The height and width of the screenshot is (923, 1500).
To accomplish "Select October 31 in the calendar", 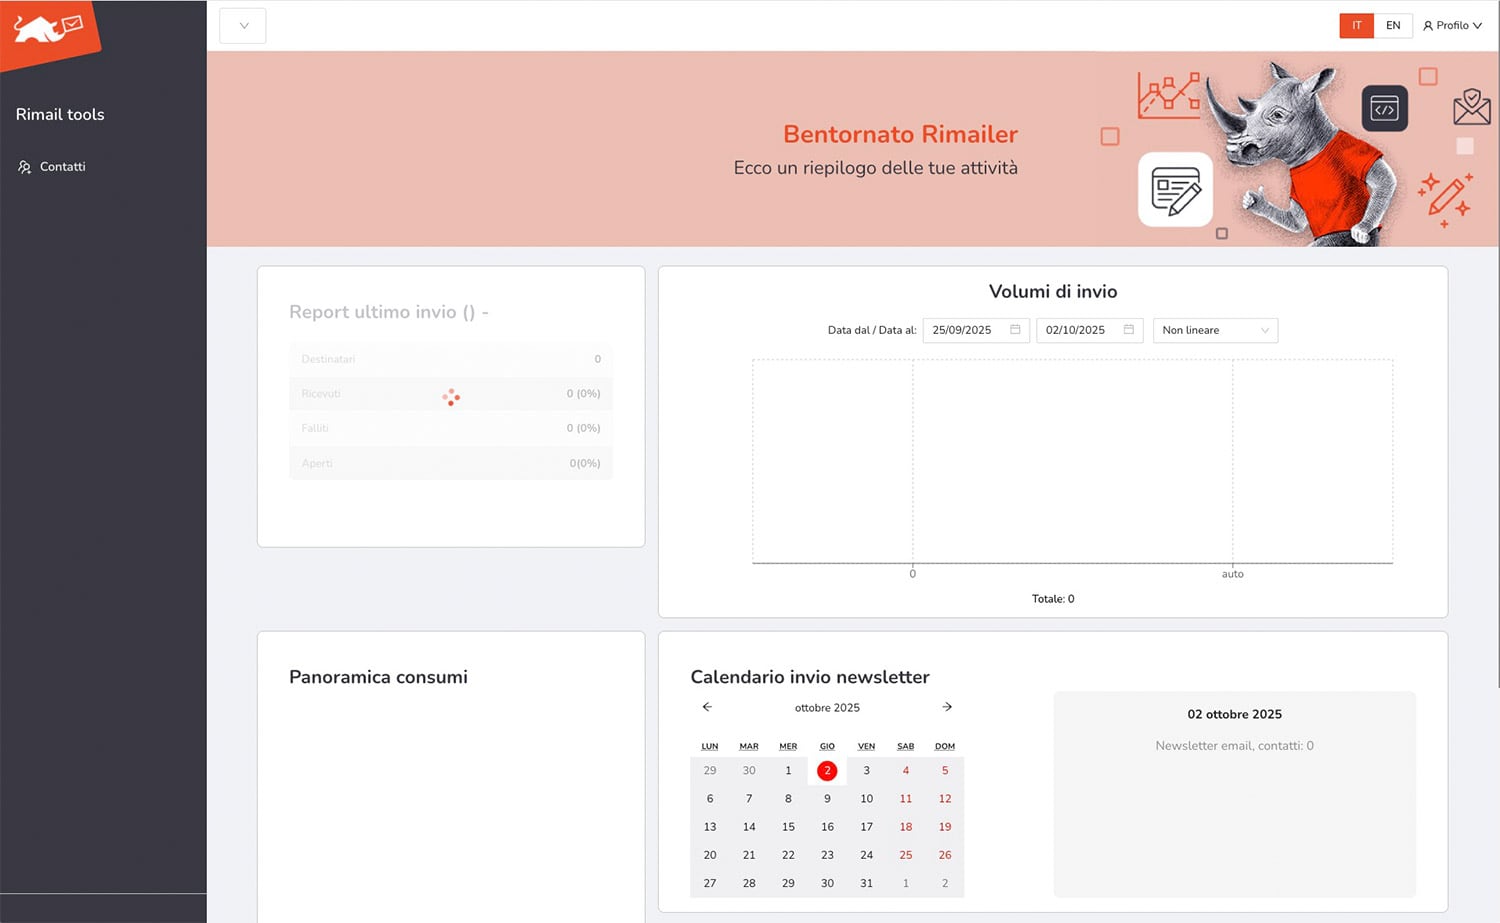I will pyautogui.click(x=866, y=883).
